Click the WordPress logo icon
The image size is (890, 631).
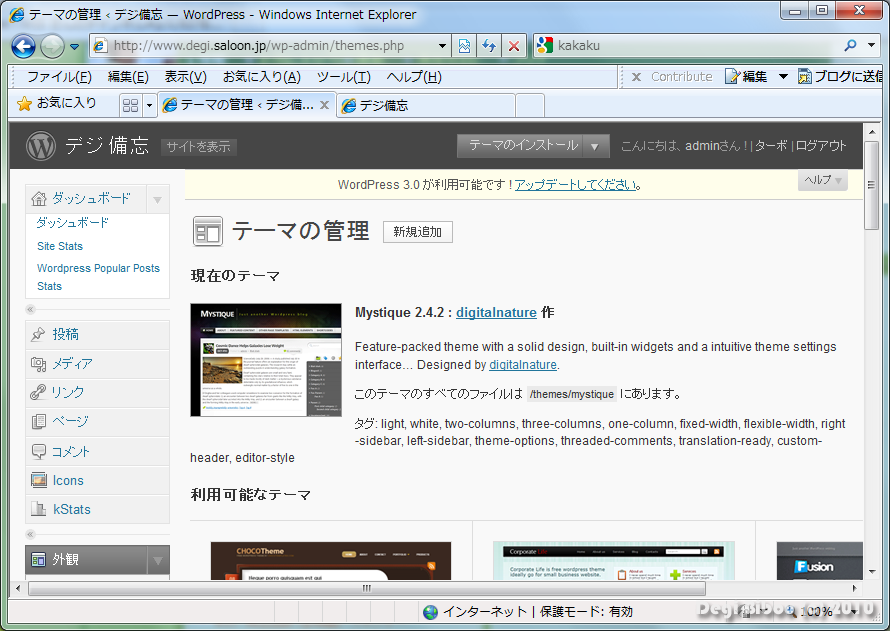point(41,146)
